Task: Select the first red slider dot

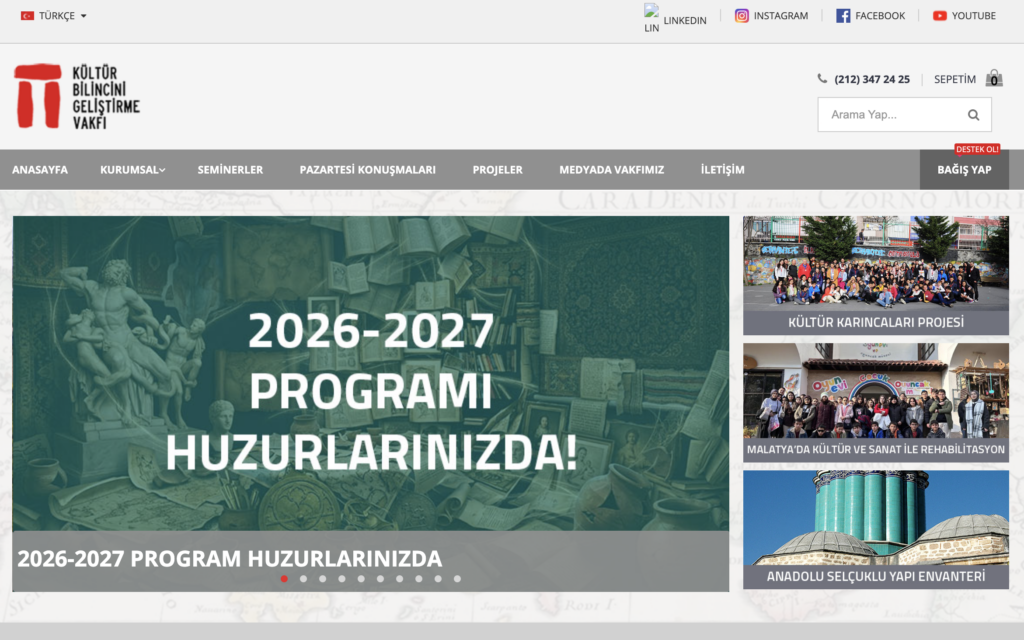Action: pos(284,579)
